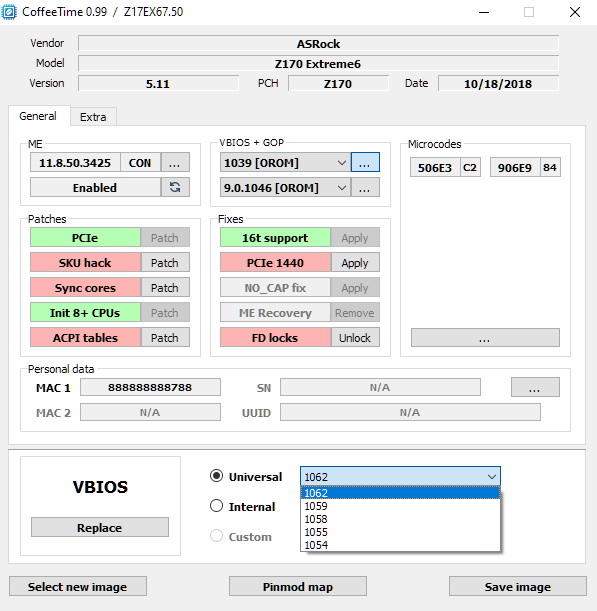Image resolution: width=597 pixels, height=611 pixels.
Task: Click ME version 11.8.50.3425
Action: point(75,162)
